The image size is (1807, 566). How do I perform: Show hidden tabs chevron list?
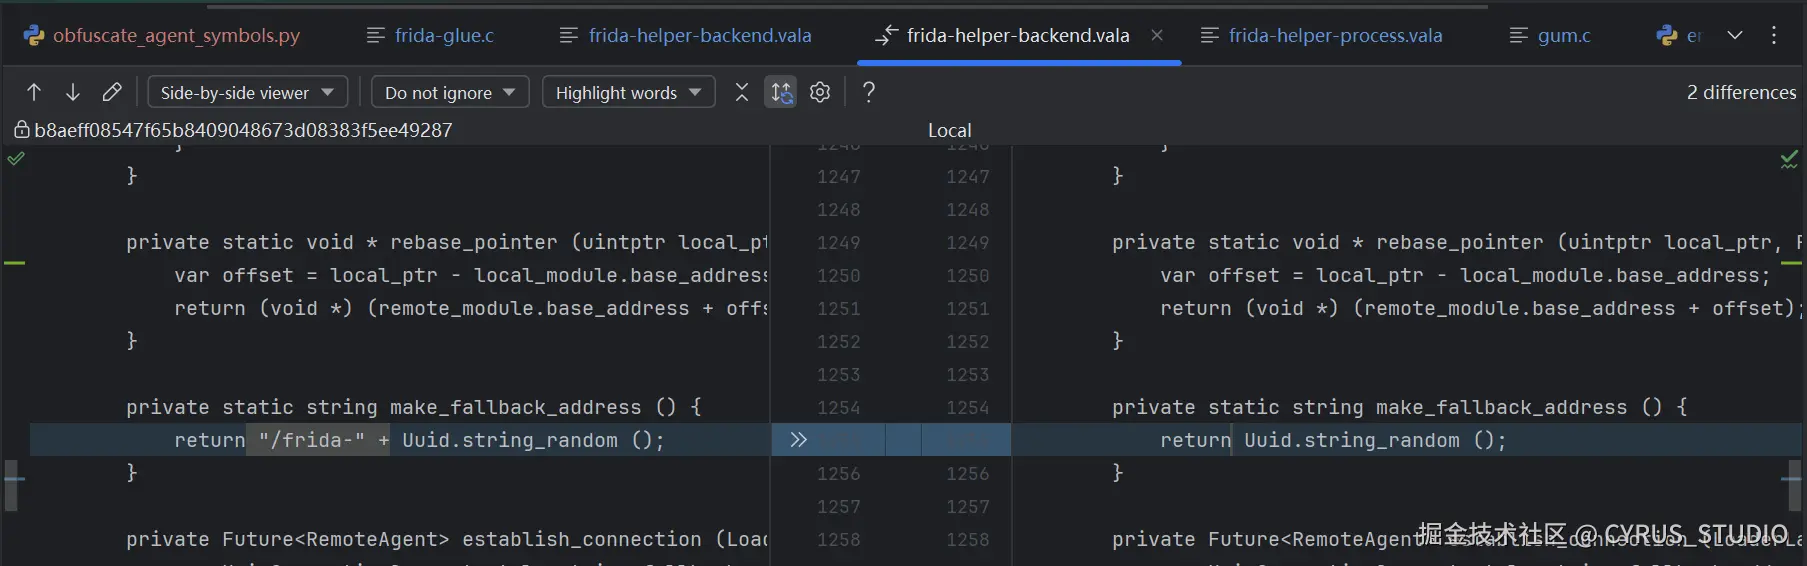tap(1735, 35)
